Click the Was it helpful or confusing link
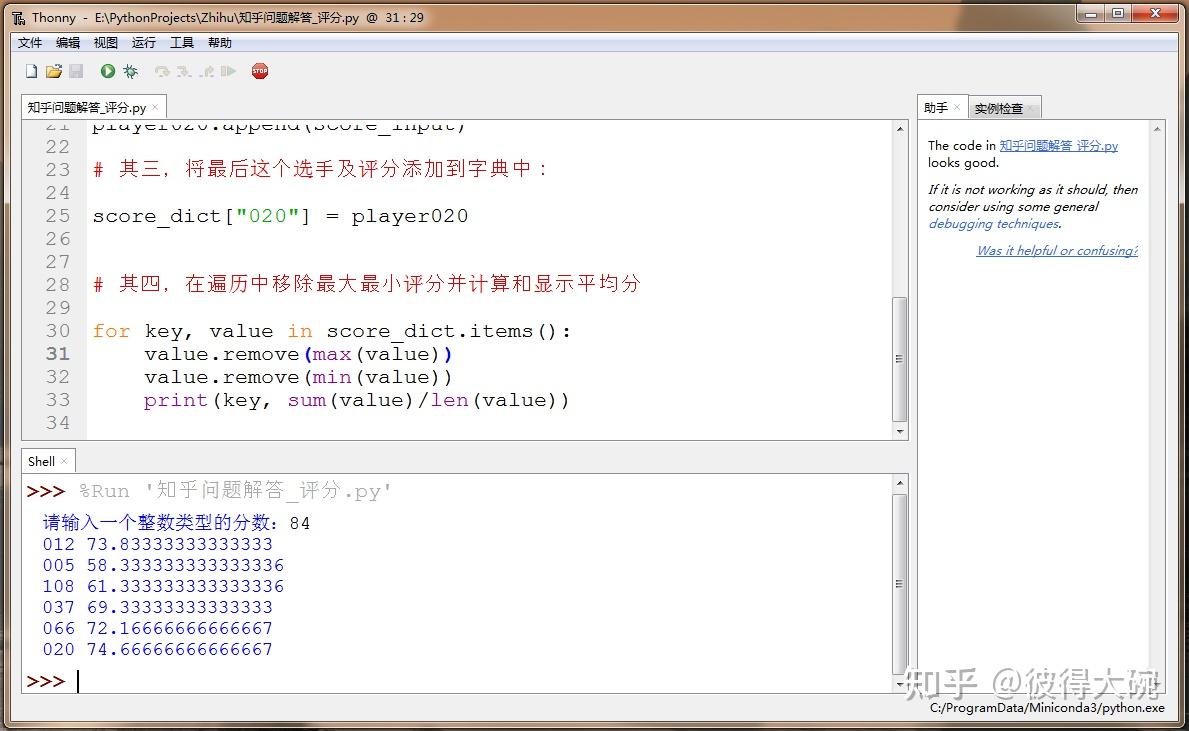Image resolution: width=1189 pixels, height=731 pixels. (1057, 250)
